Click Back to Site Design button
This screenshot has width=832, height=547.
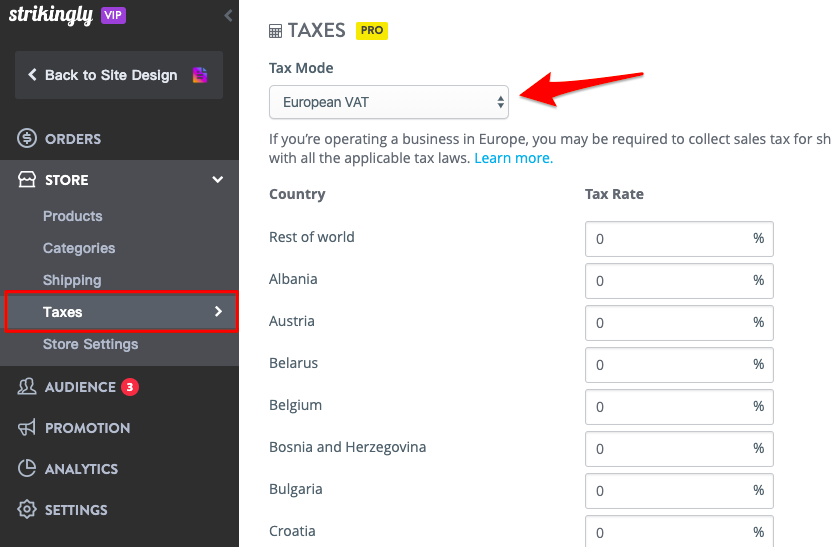(x=119, y=75)
